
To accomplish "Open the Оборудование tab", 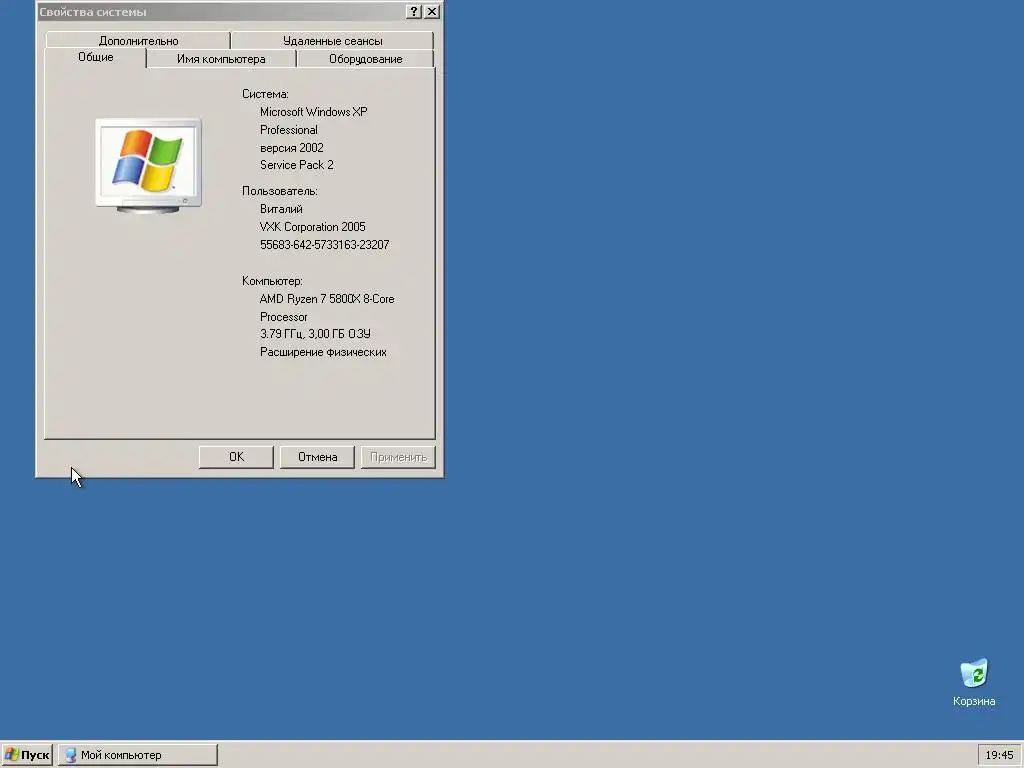I will point(365,59).
